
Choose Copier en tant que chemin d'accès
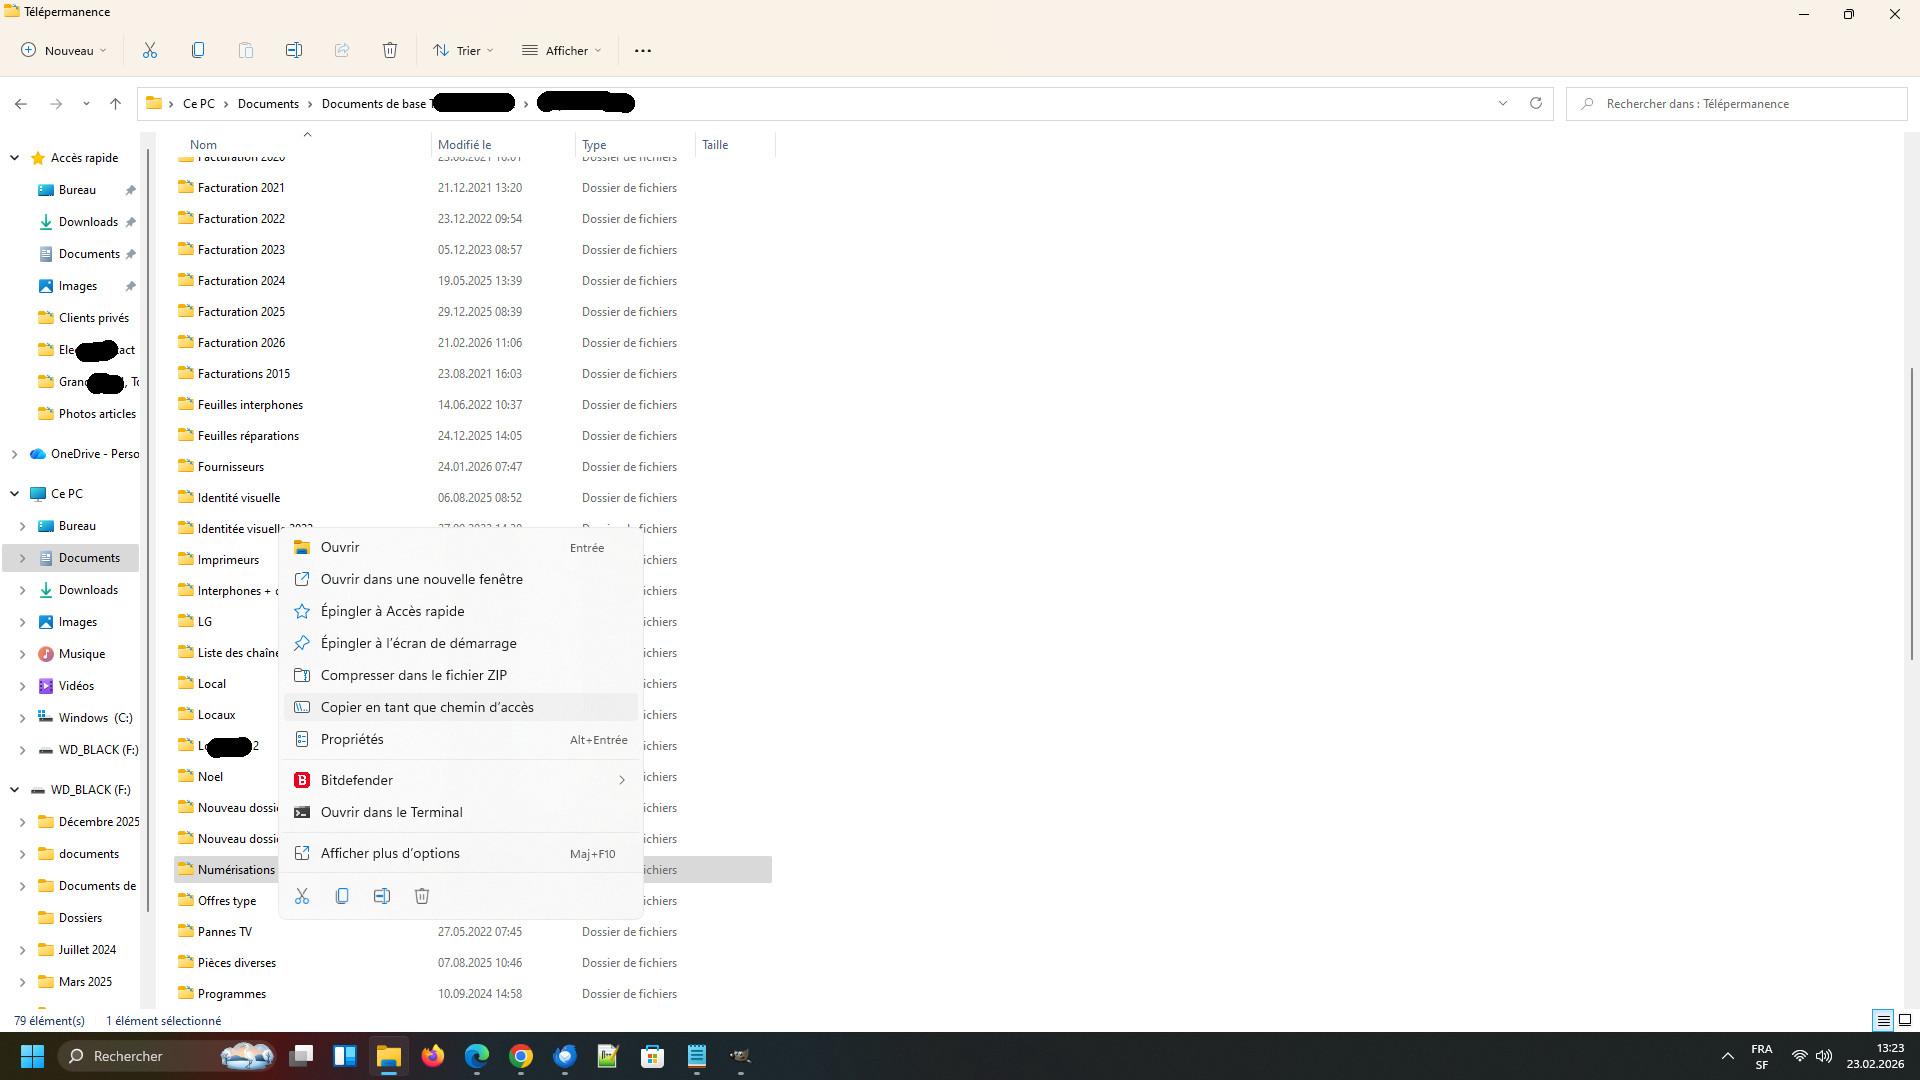tap(427, 707)
